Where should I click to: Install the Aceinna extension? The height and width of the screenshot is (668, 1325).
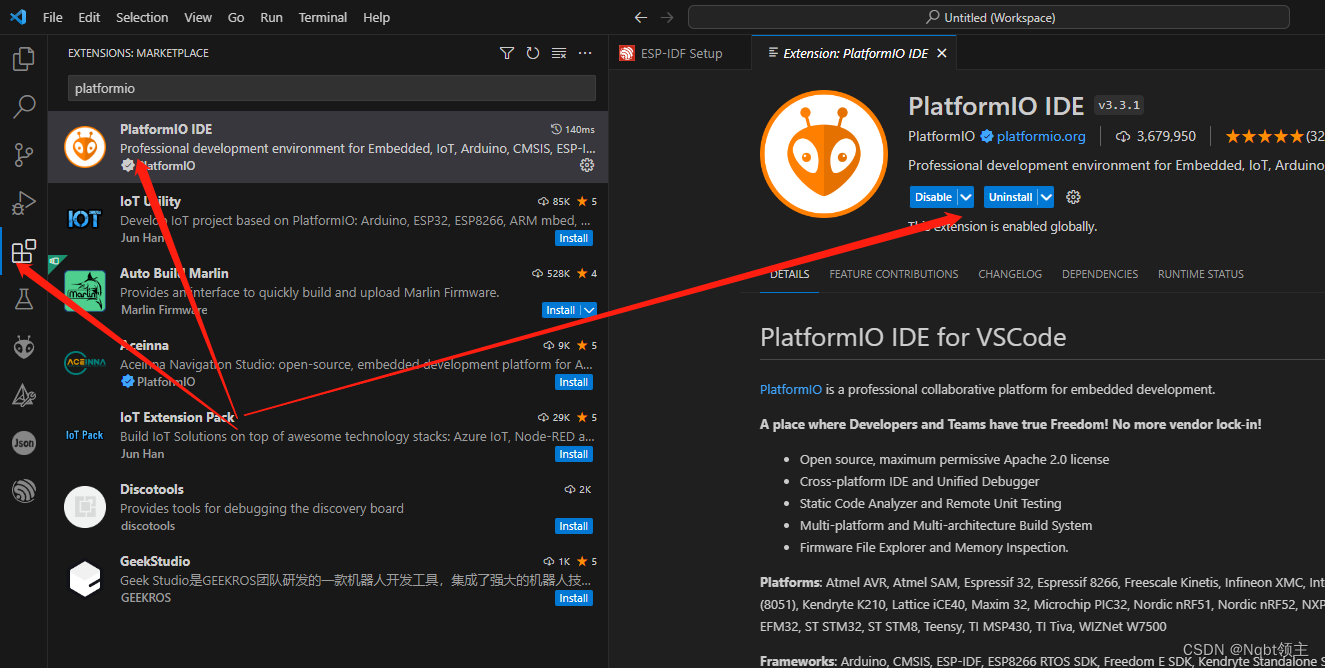coord(574,382)
